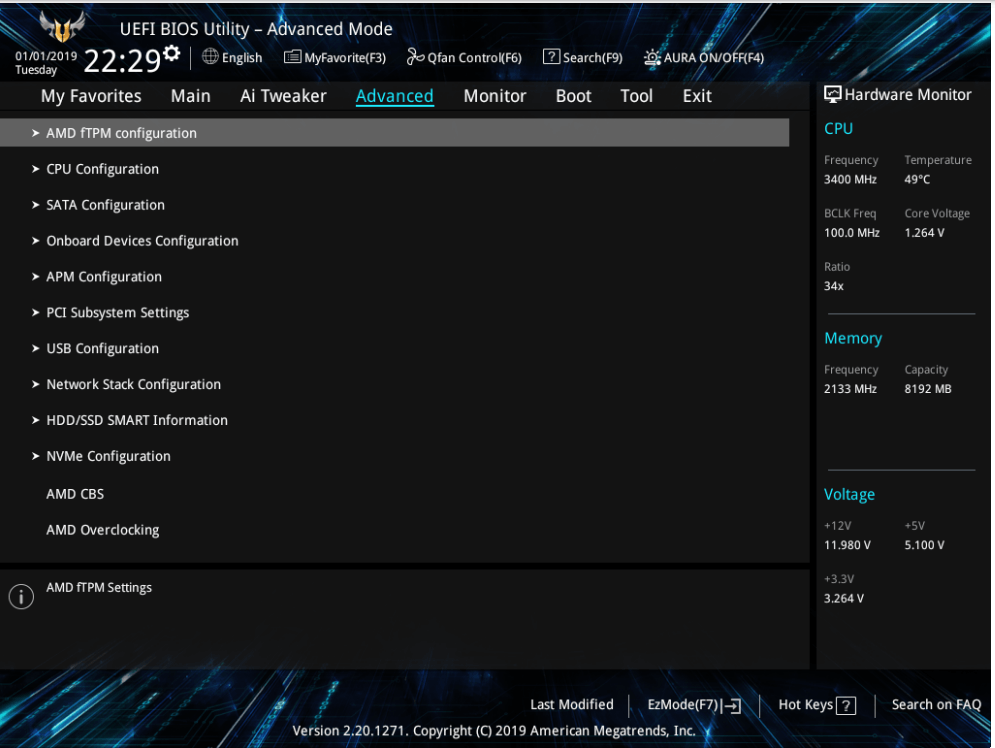
Task: Expand Network Stack Configuration arrow
Action: [36, 384]
